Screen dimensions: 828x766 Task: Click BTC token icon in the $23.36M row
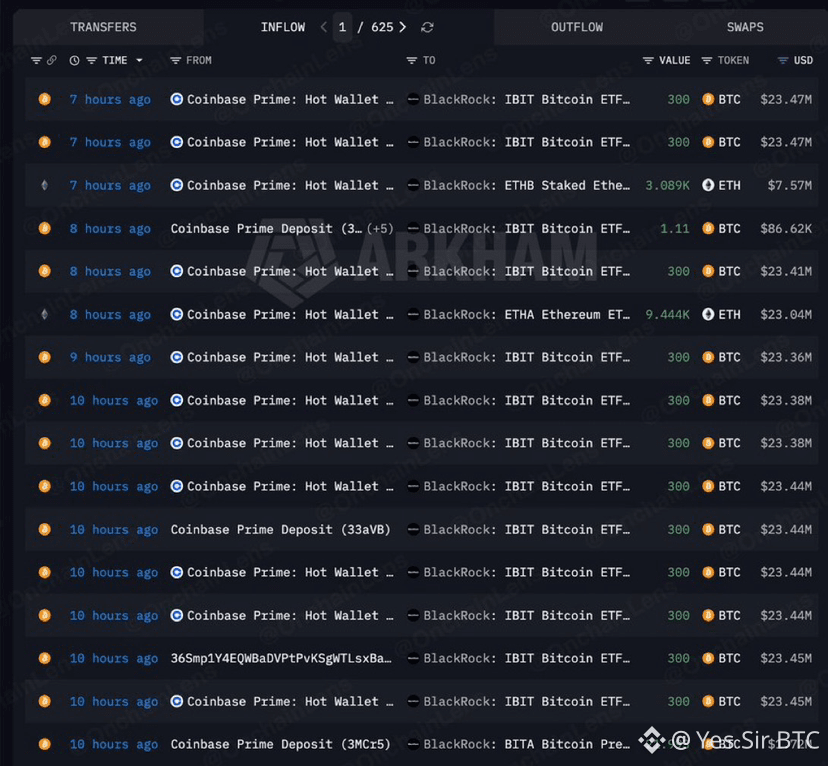click(708, 357)
